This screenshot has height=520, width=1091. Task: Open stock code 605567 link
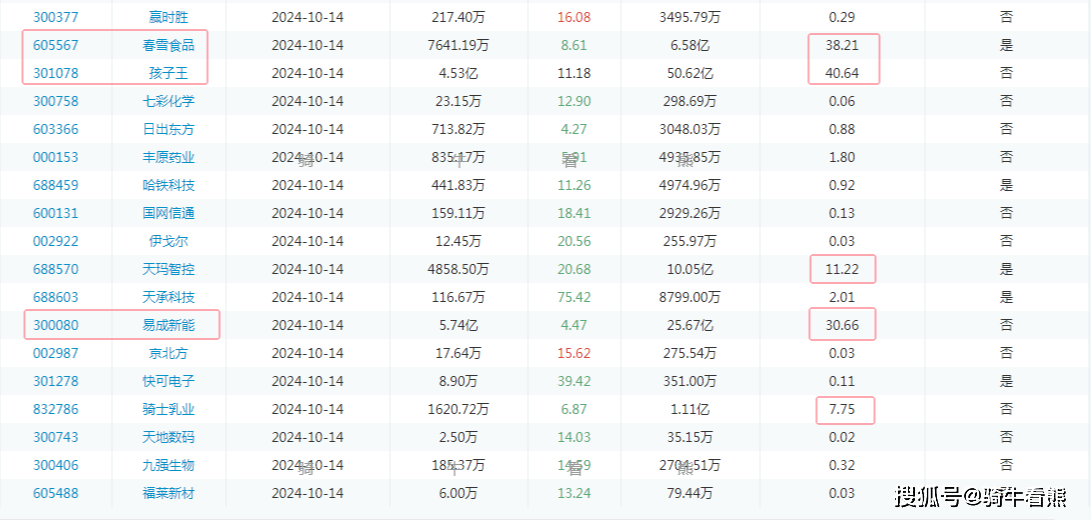(56, 45)
